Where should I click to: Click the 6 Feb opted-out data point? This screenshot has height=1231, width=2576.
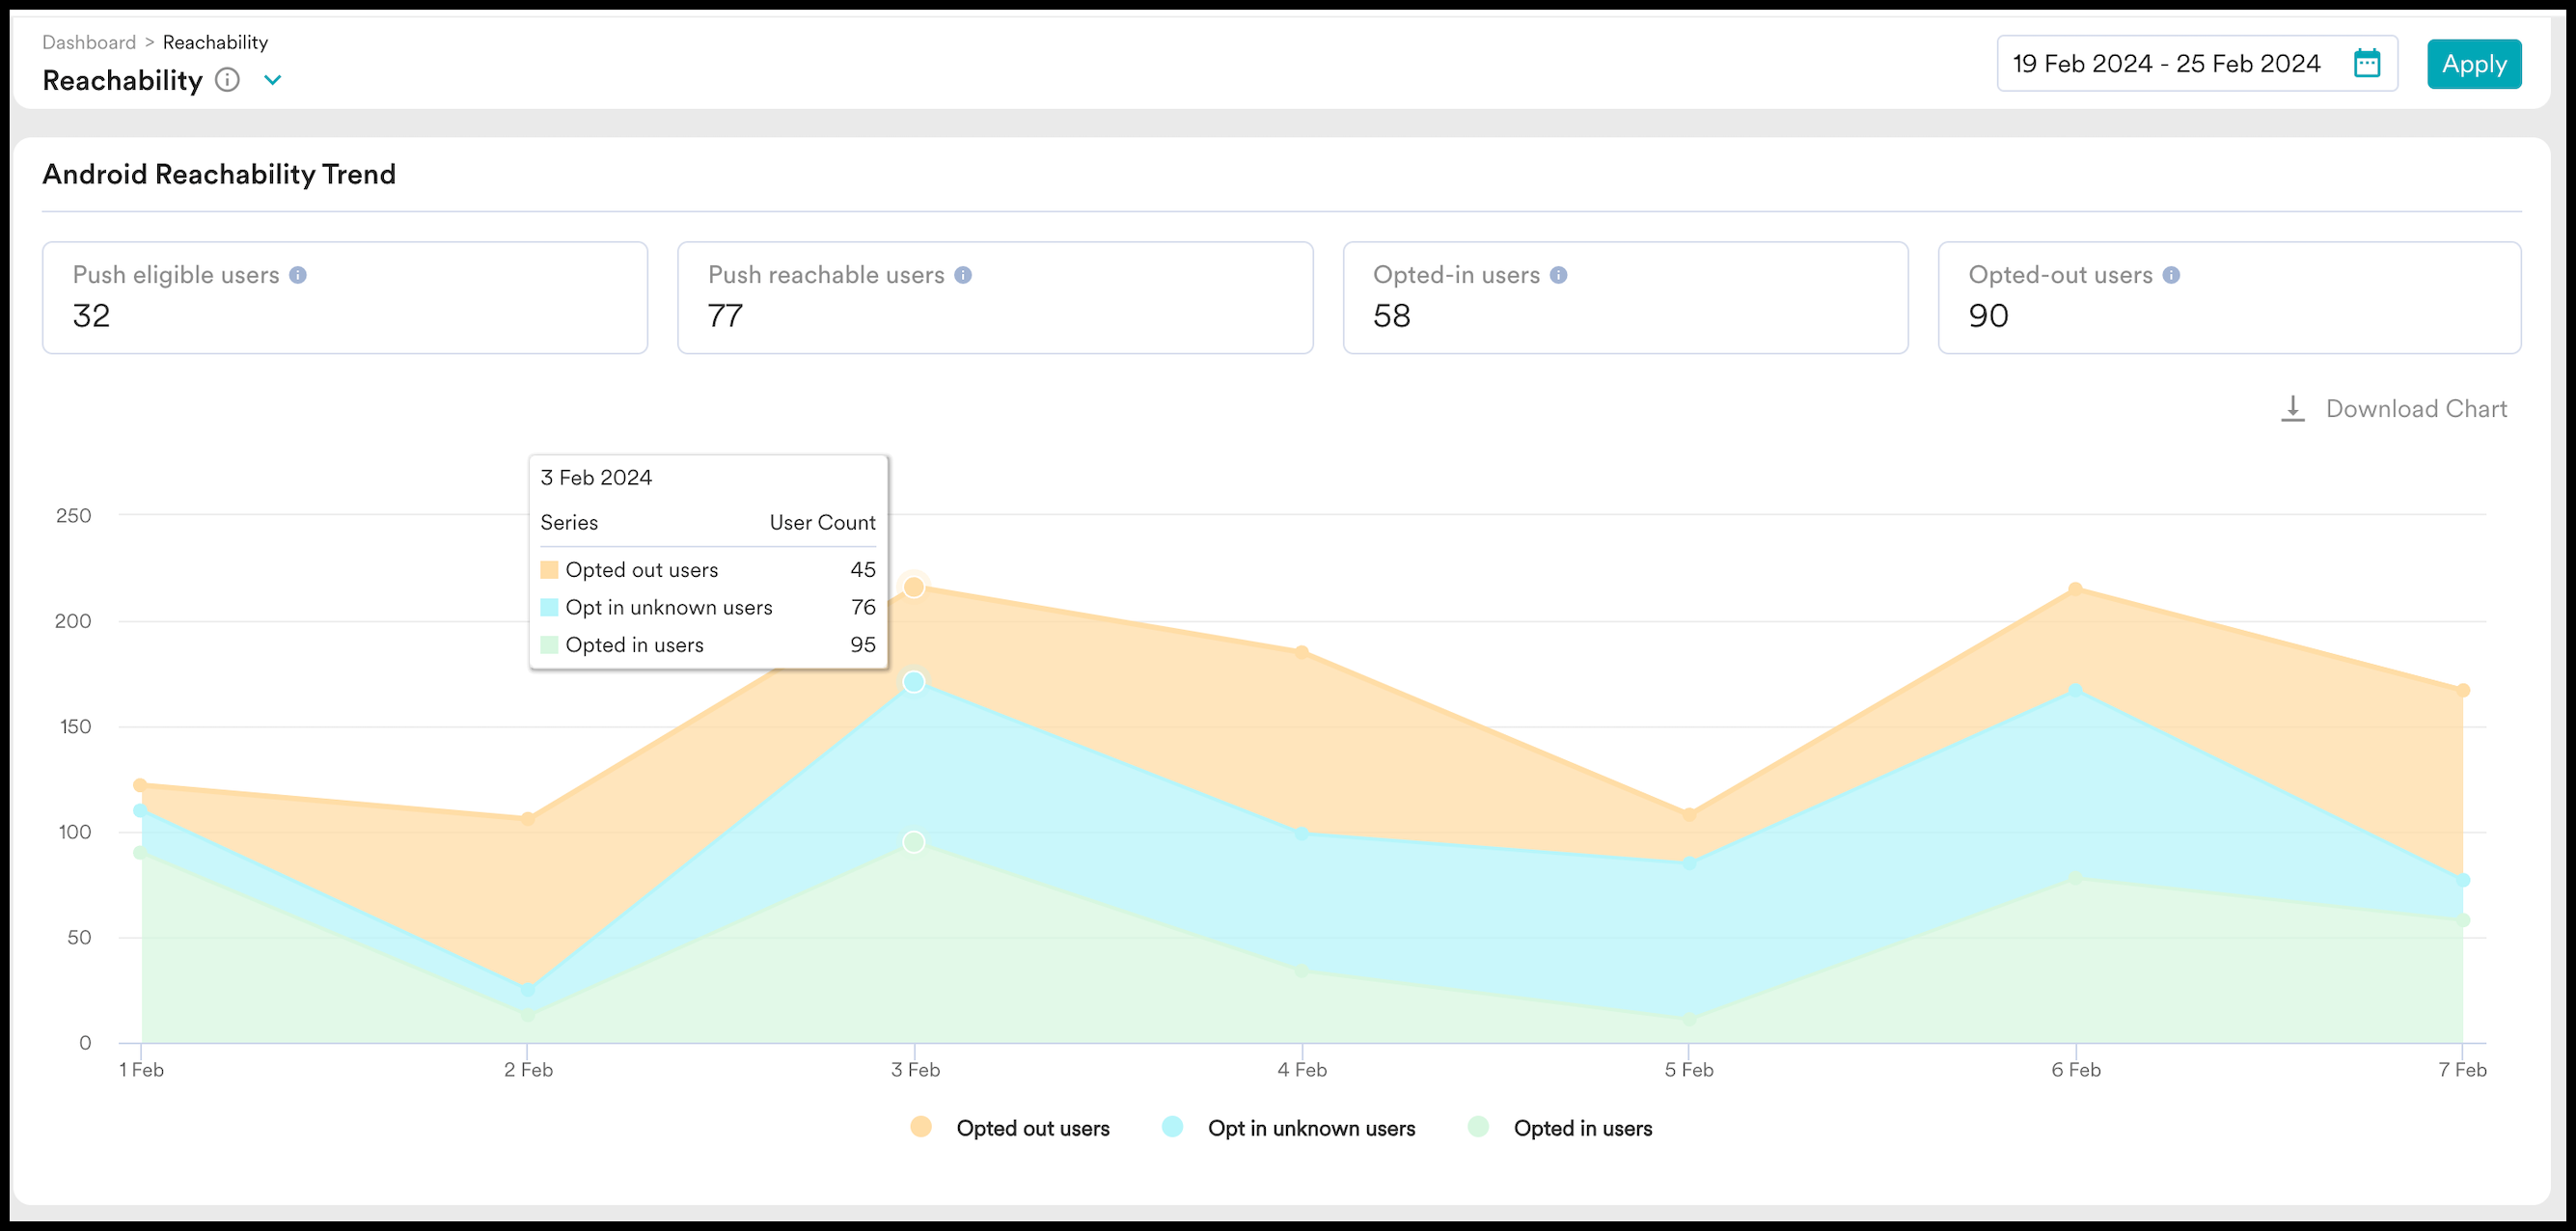click(2075, 590)
